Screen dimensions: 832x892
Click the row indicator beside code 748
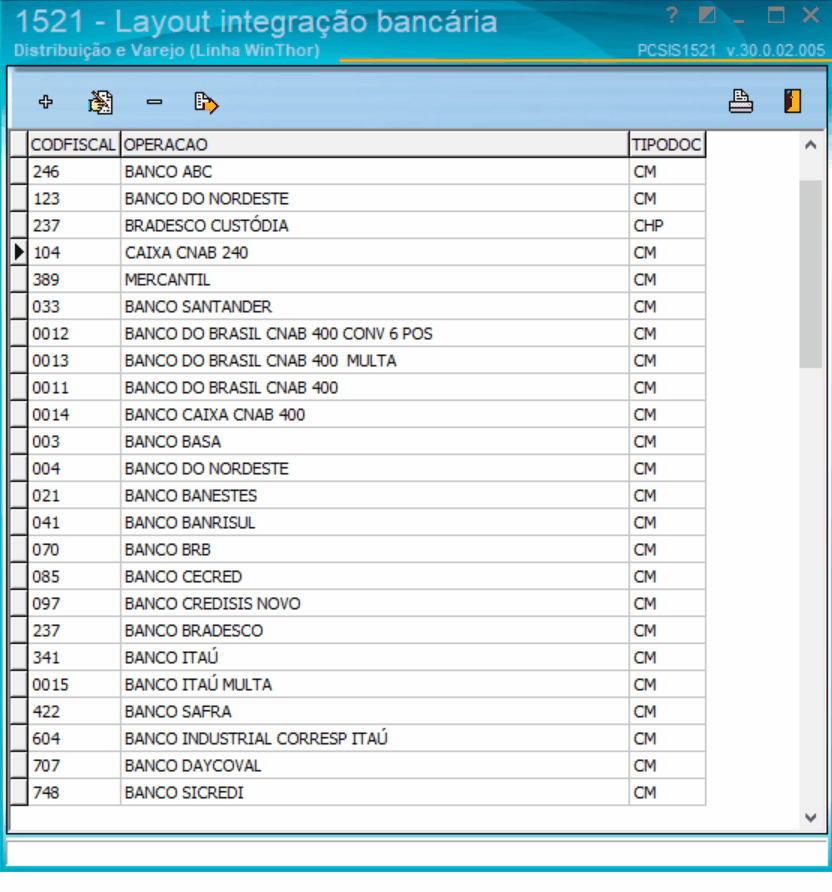(19, 793)
